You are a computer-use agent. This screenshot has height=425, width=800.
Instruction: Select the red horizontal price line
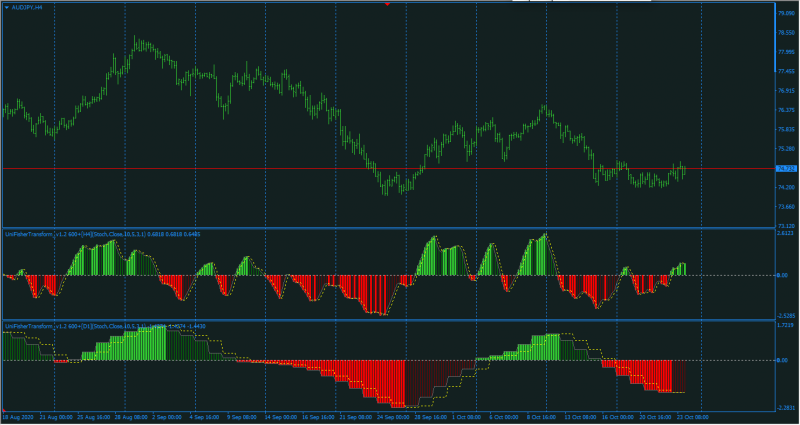[389, 168]
